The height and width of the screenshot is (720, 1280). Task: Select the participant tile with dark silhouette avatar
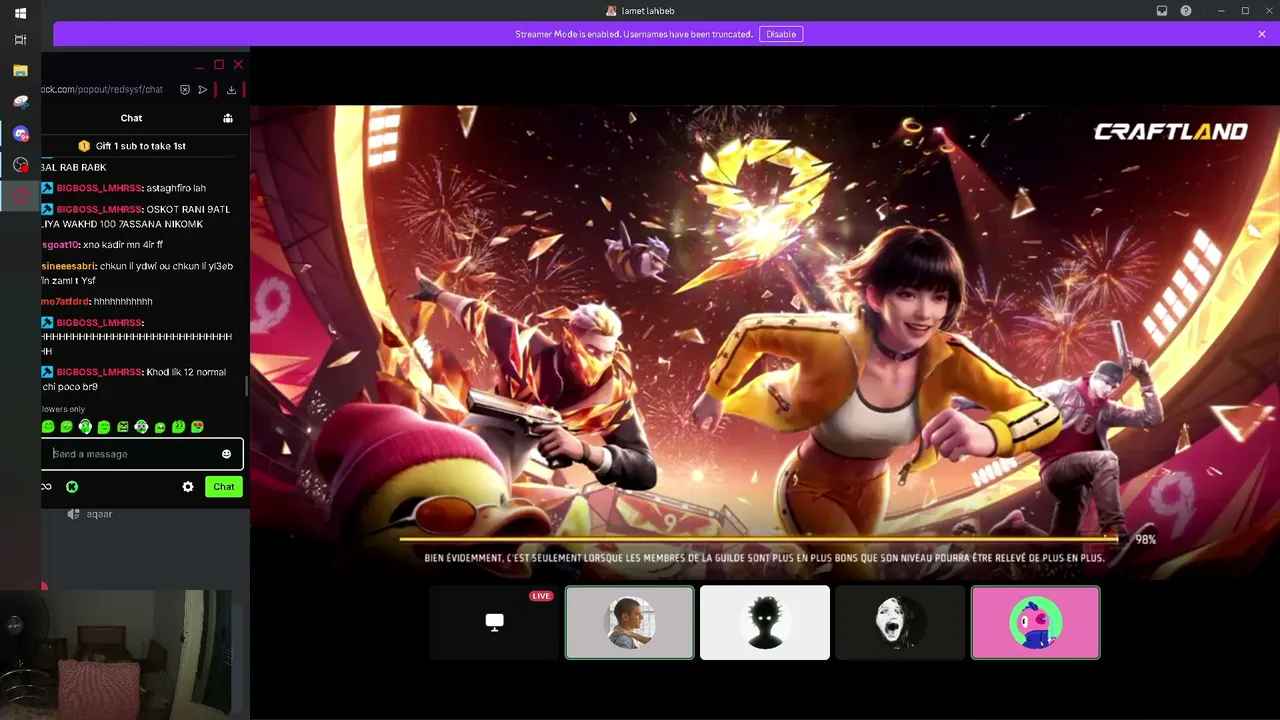[765, 622]
